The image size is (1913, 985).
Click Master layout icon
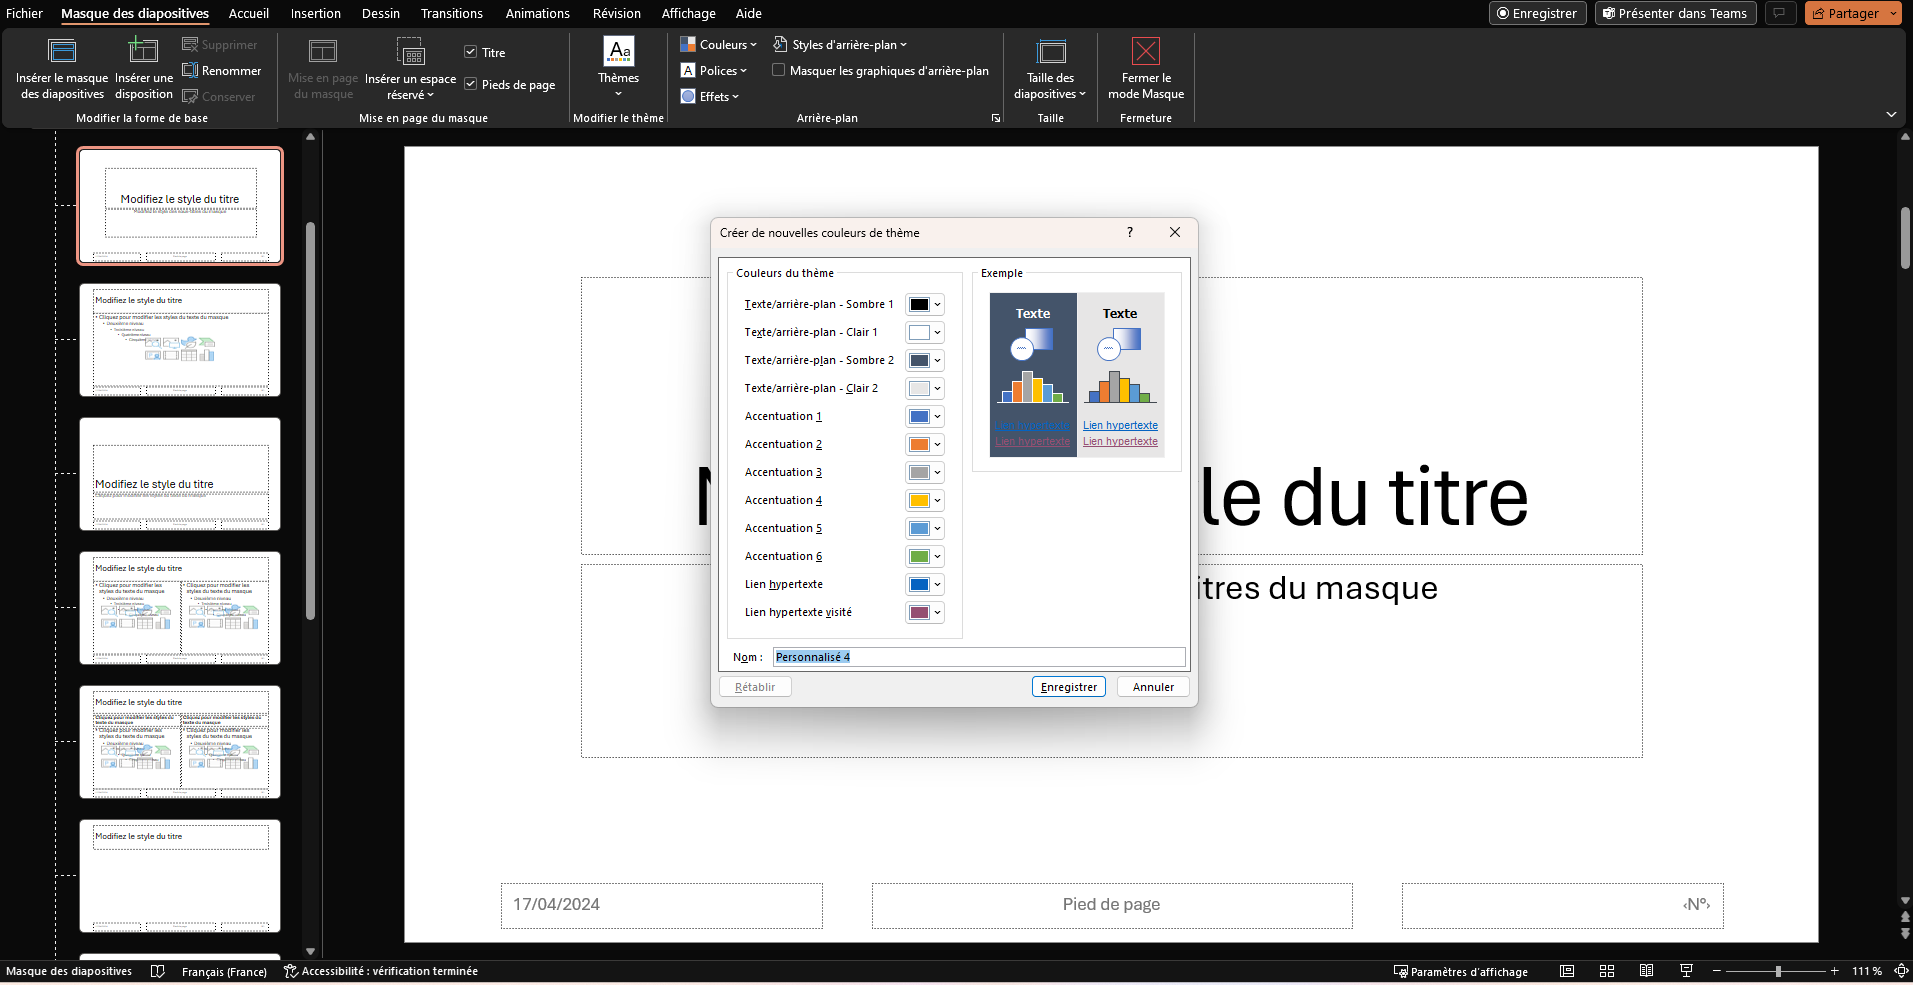[323, 51]
